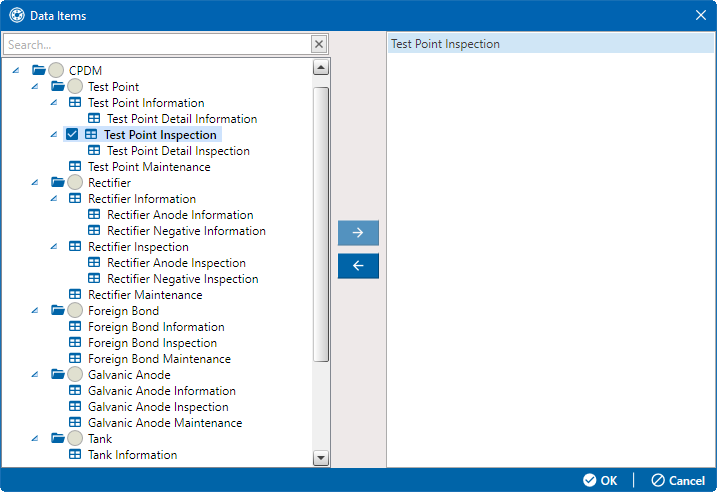The height and width of the screenshot is (492, 717).
Task: Collapse Test Point Information node
Action: click(x=54, y=102)
